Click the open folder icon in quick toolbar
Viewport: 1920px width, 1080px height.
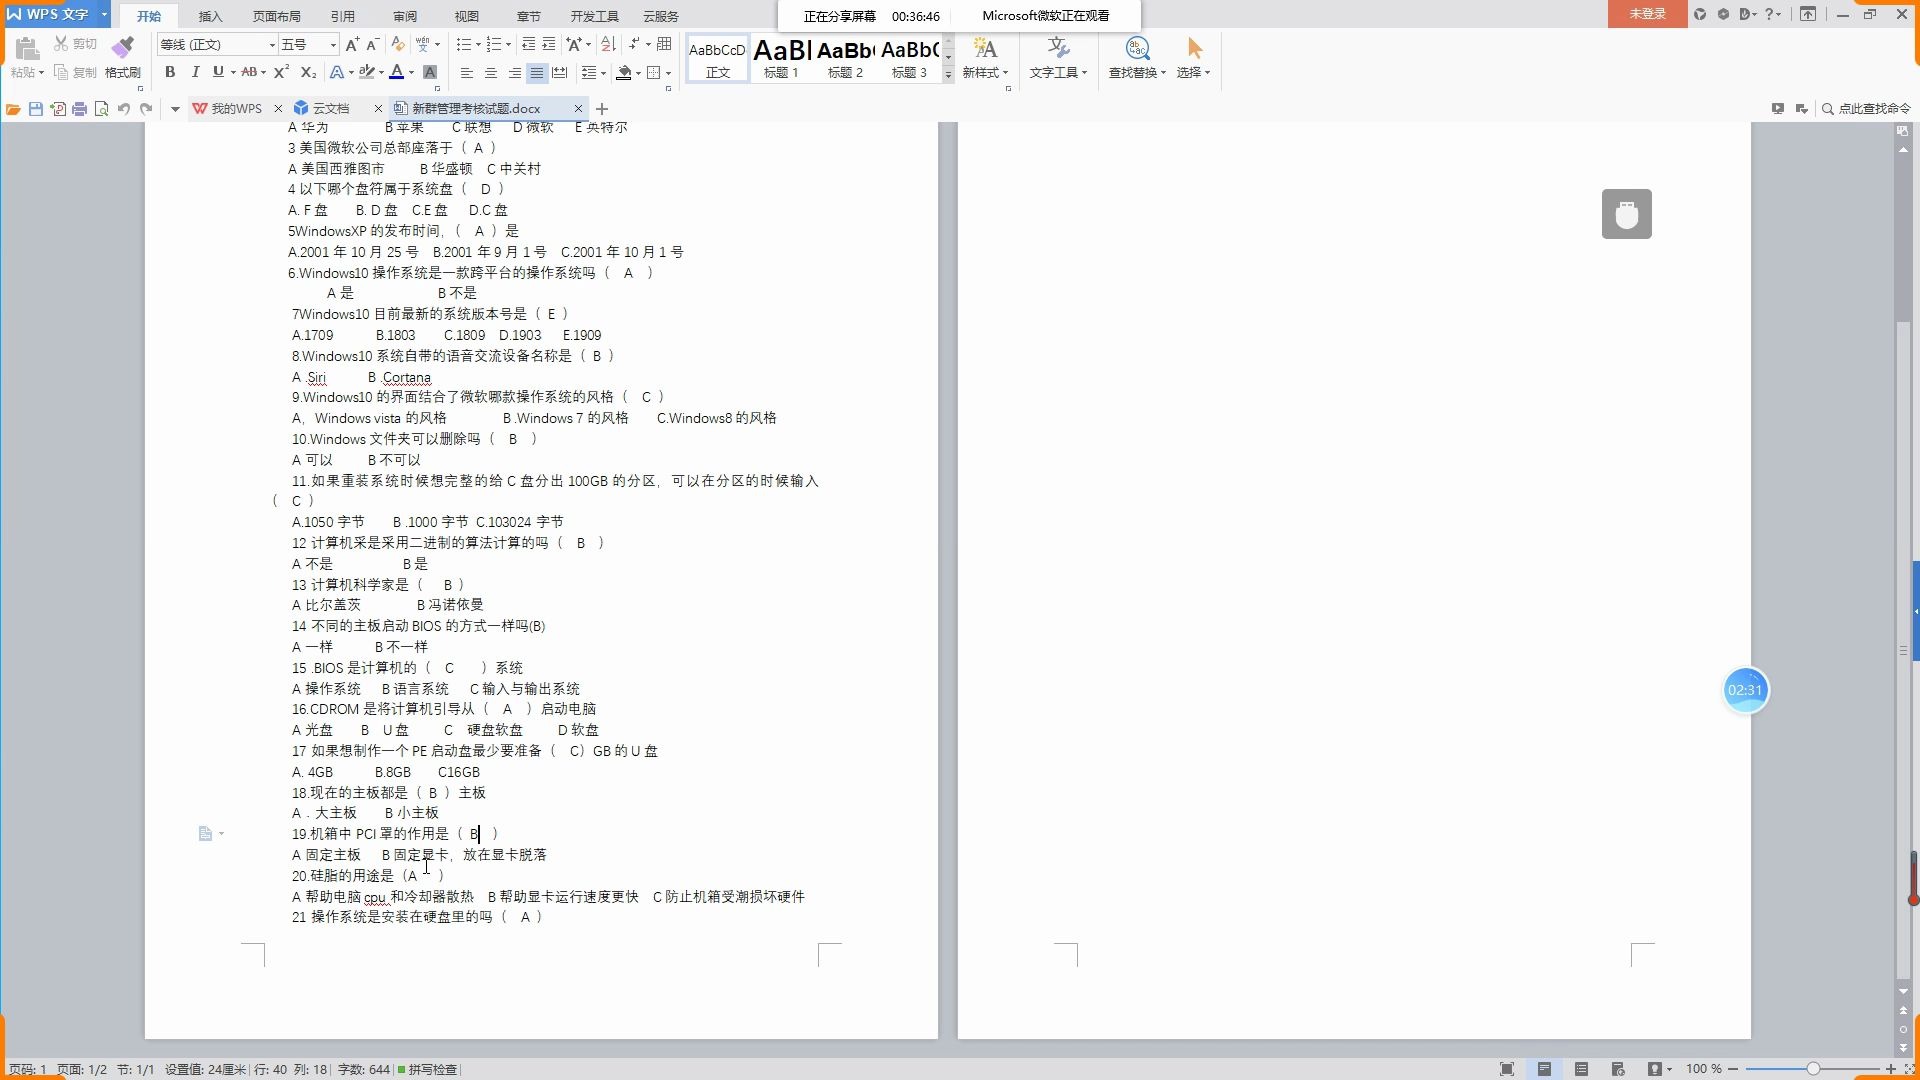point(13,109)
